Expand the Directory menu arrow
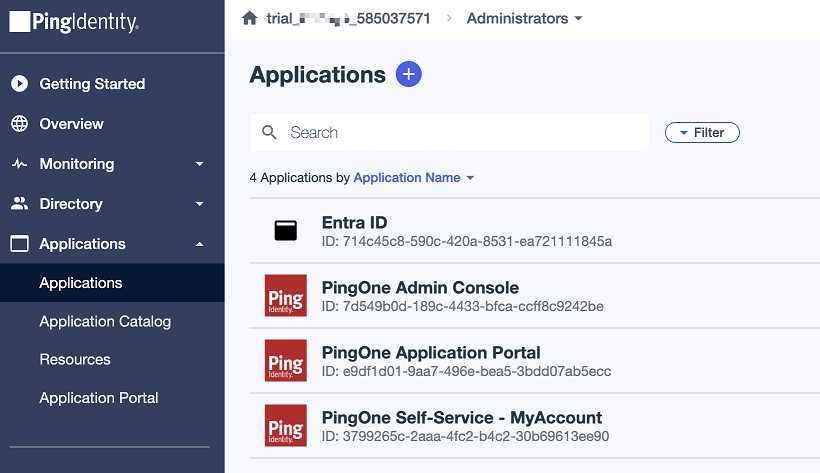This screenshot has height=473, width=820. pos(199,204)
